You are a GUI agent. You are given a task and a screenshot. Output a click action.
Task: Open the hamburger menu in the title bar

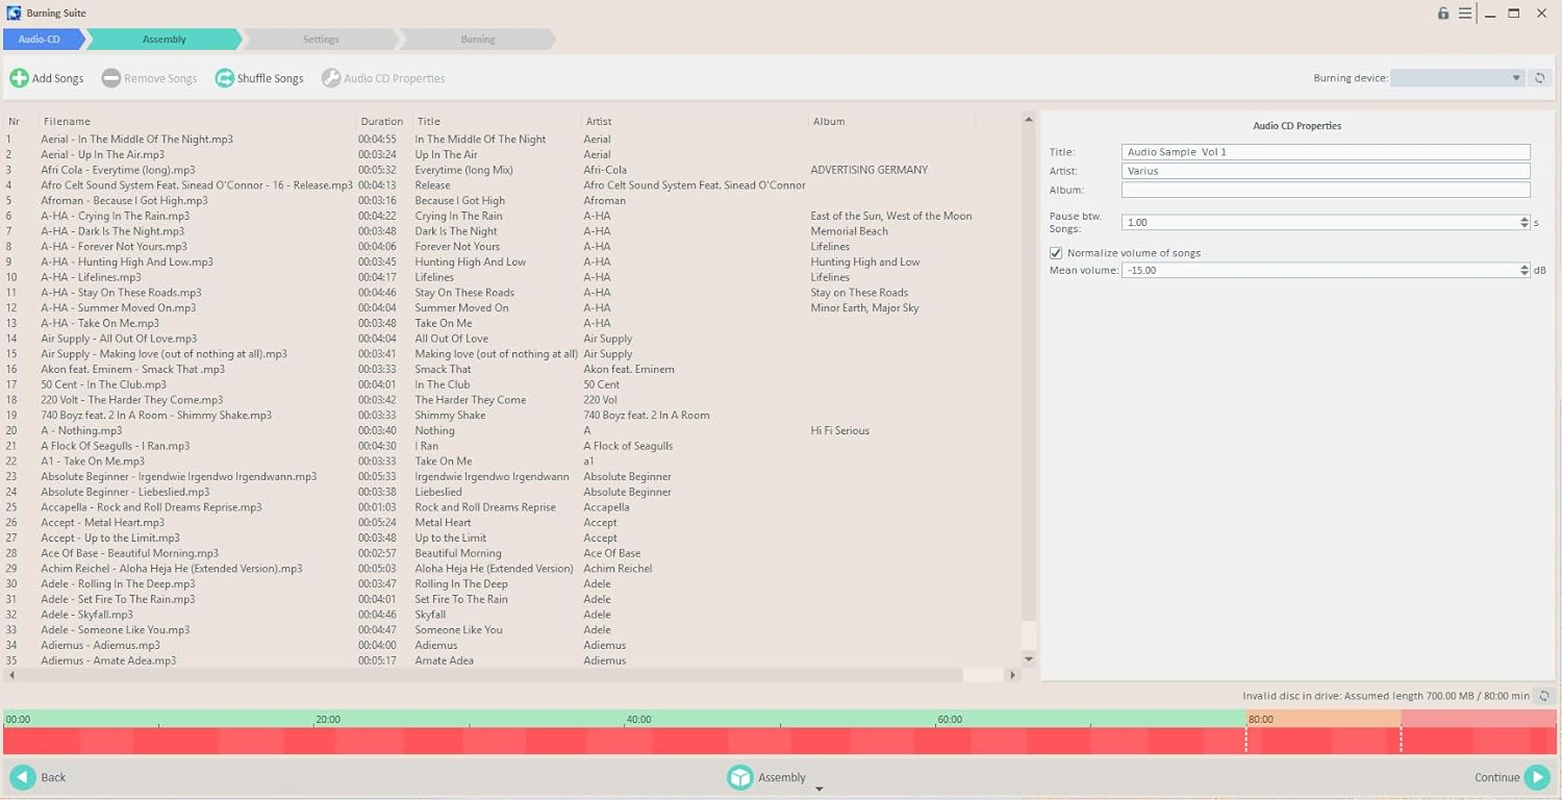(x=1464, y=13)
